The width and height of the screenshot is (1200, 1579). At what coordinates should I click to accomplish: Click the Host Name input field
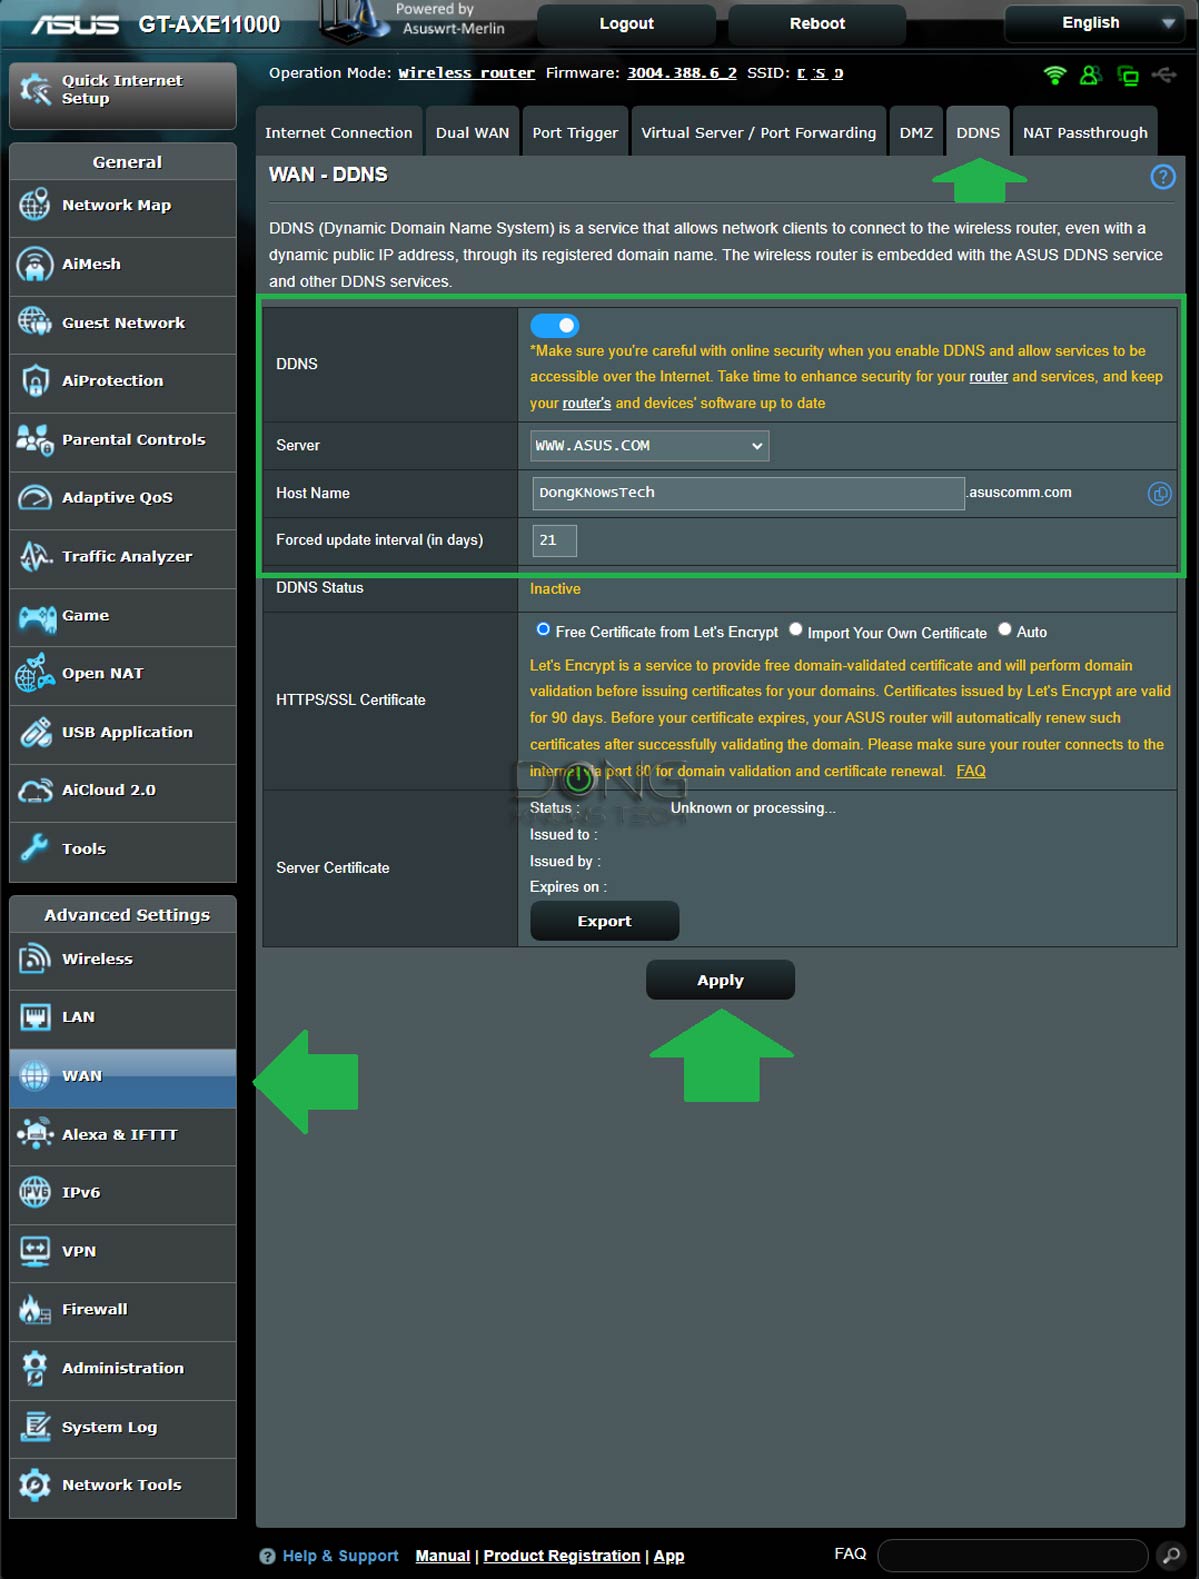coord(747,493)
